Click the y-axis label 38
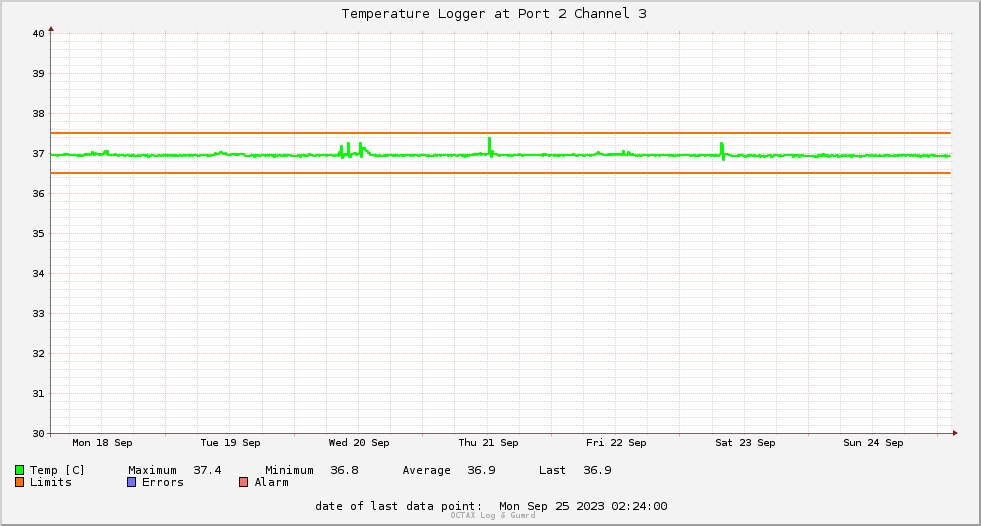This screenshot has width=981, height=526. [x=39, y=114]
